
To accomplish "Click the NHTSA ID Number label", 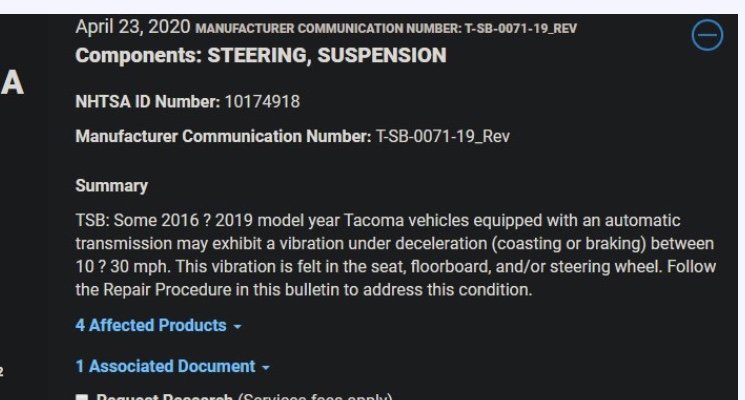I will tap(148, 102).
